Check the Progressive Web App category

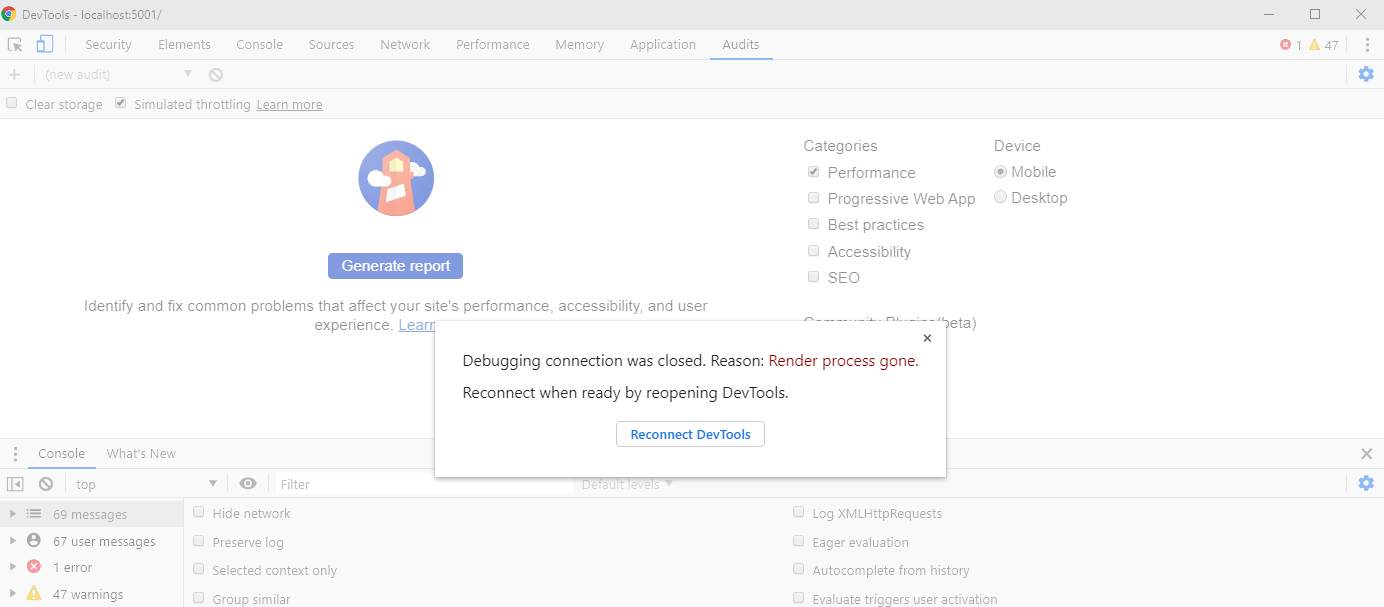[x=814, y=198]
